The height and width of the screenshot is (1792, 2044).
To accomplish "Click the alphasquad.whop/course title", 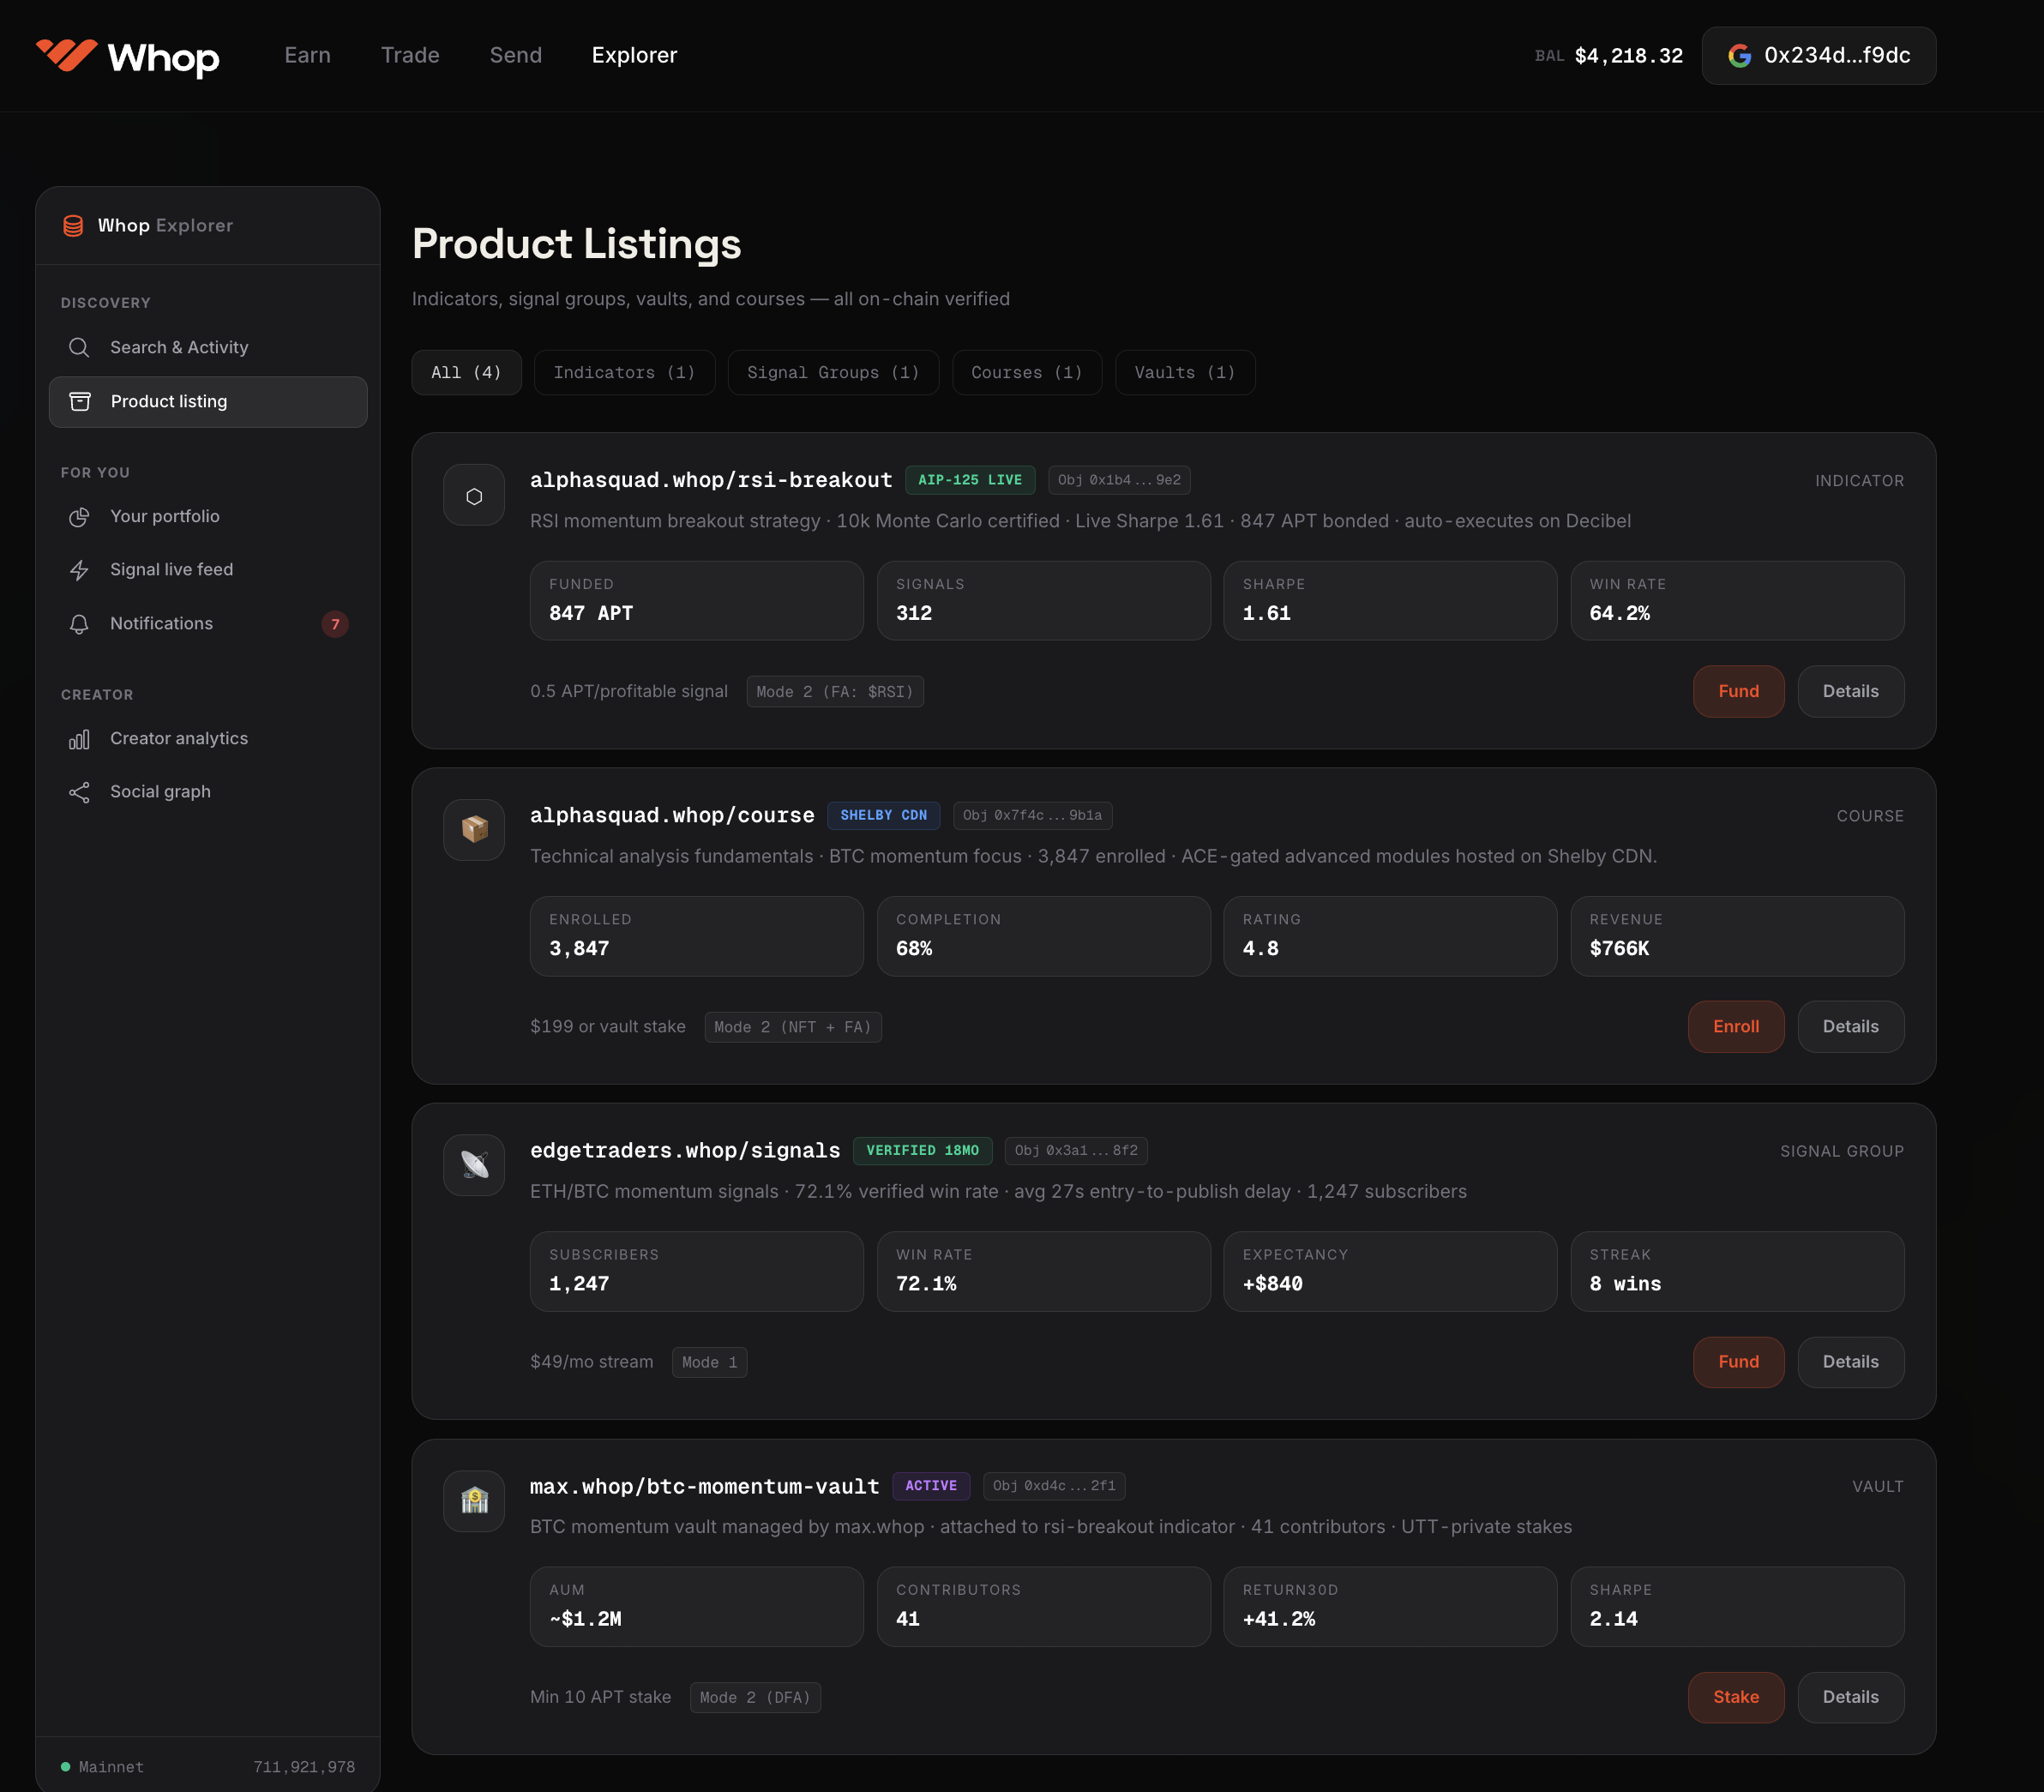I will coord(672,815).
